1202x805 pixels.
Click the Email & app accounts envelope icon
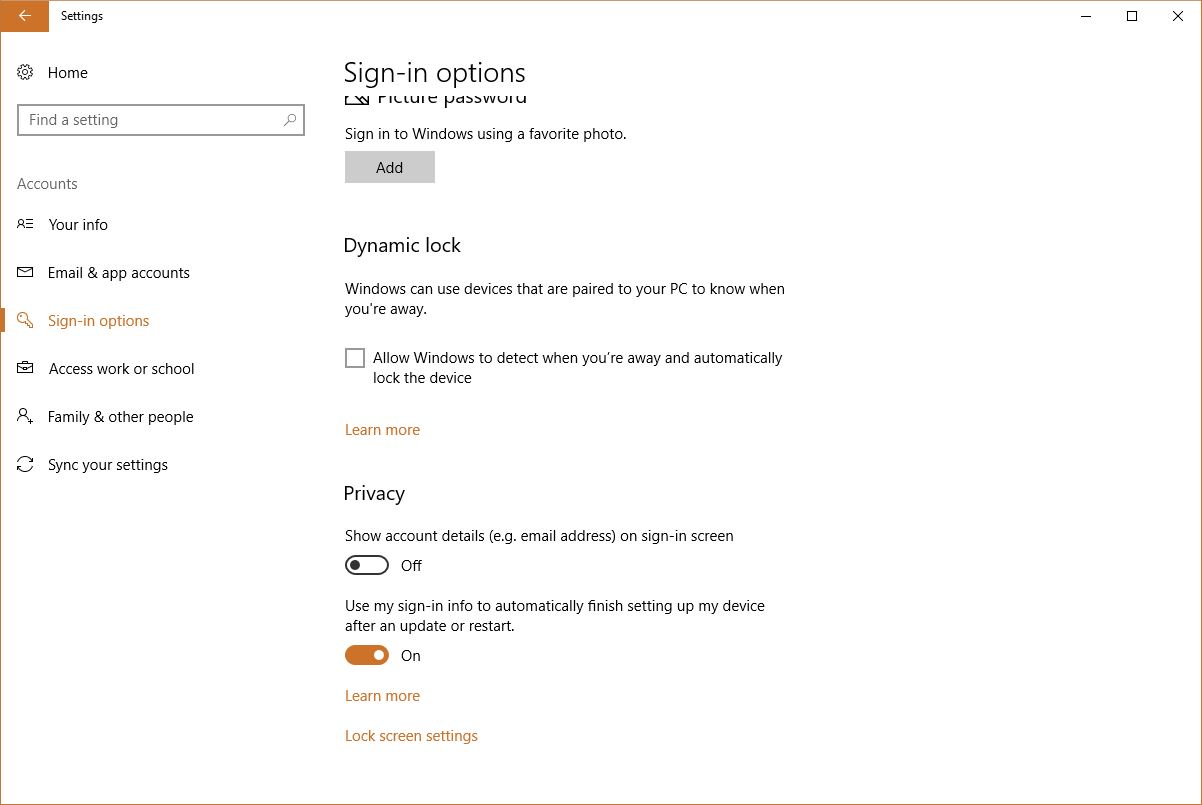tap(25, 272)
